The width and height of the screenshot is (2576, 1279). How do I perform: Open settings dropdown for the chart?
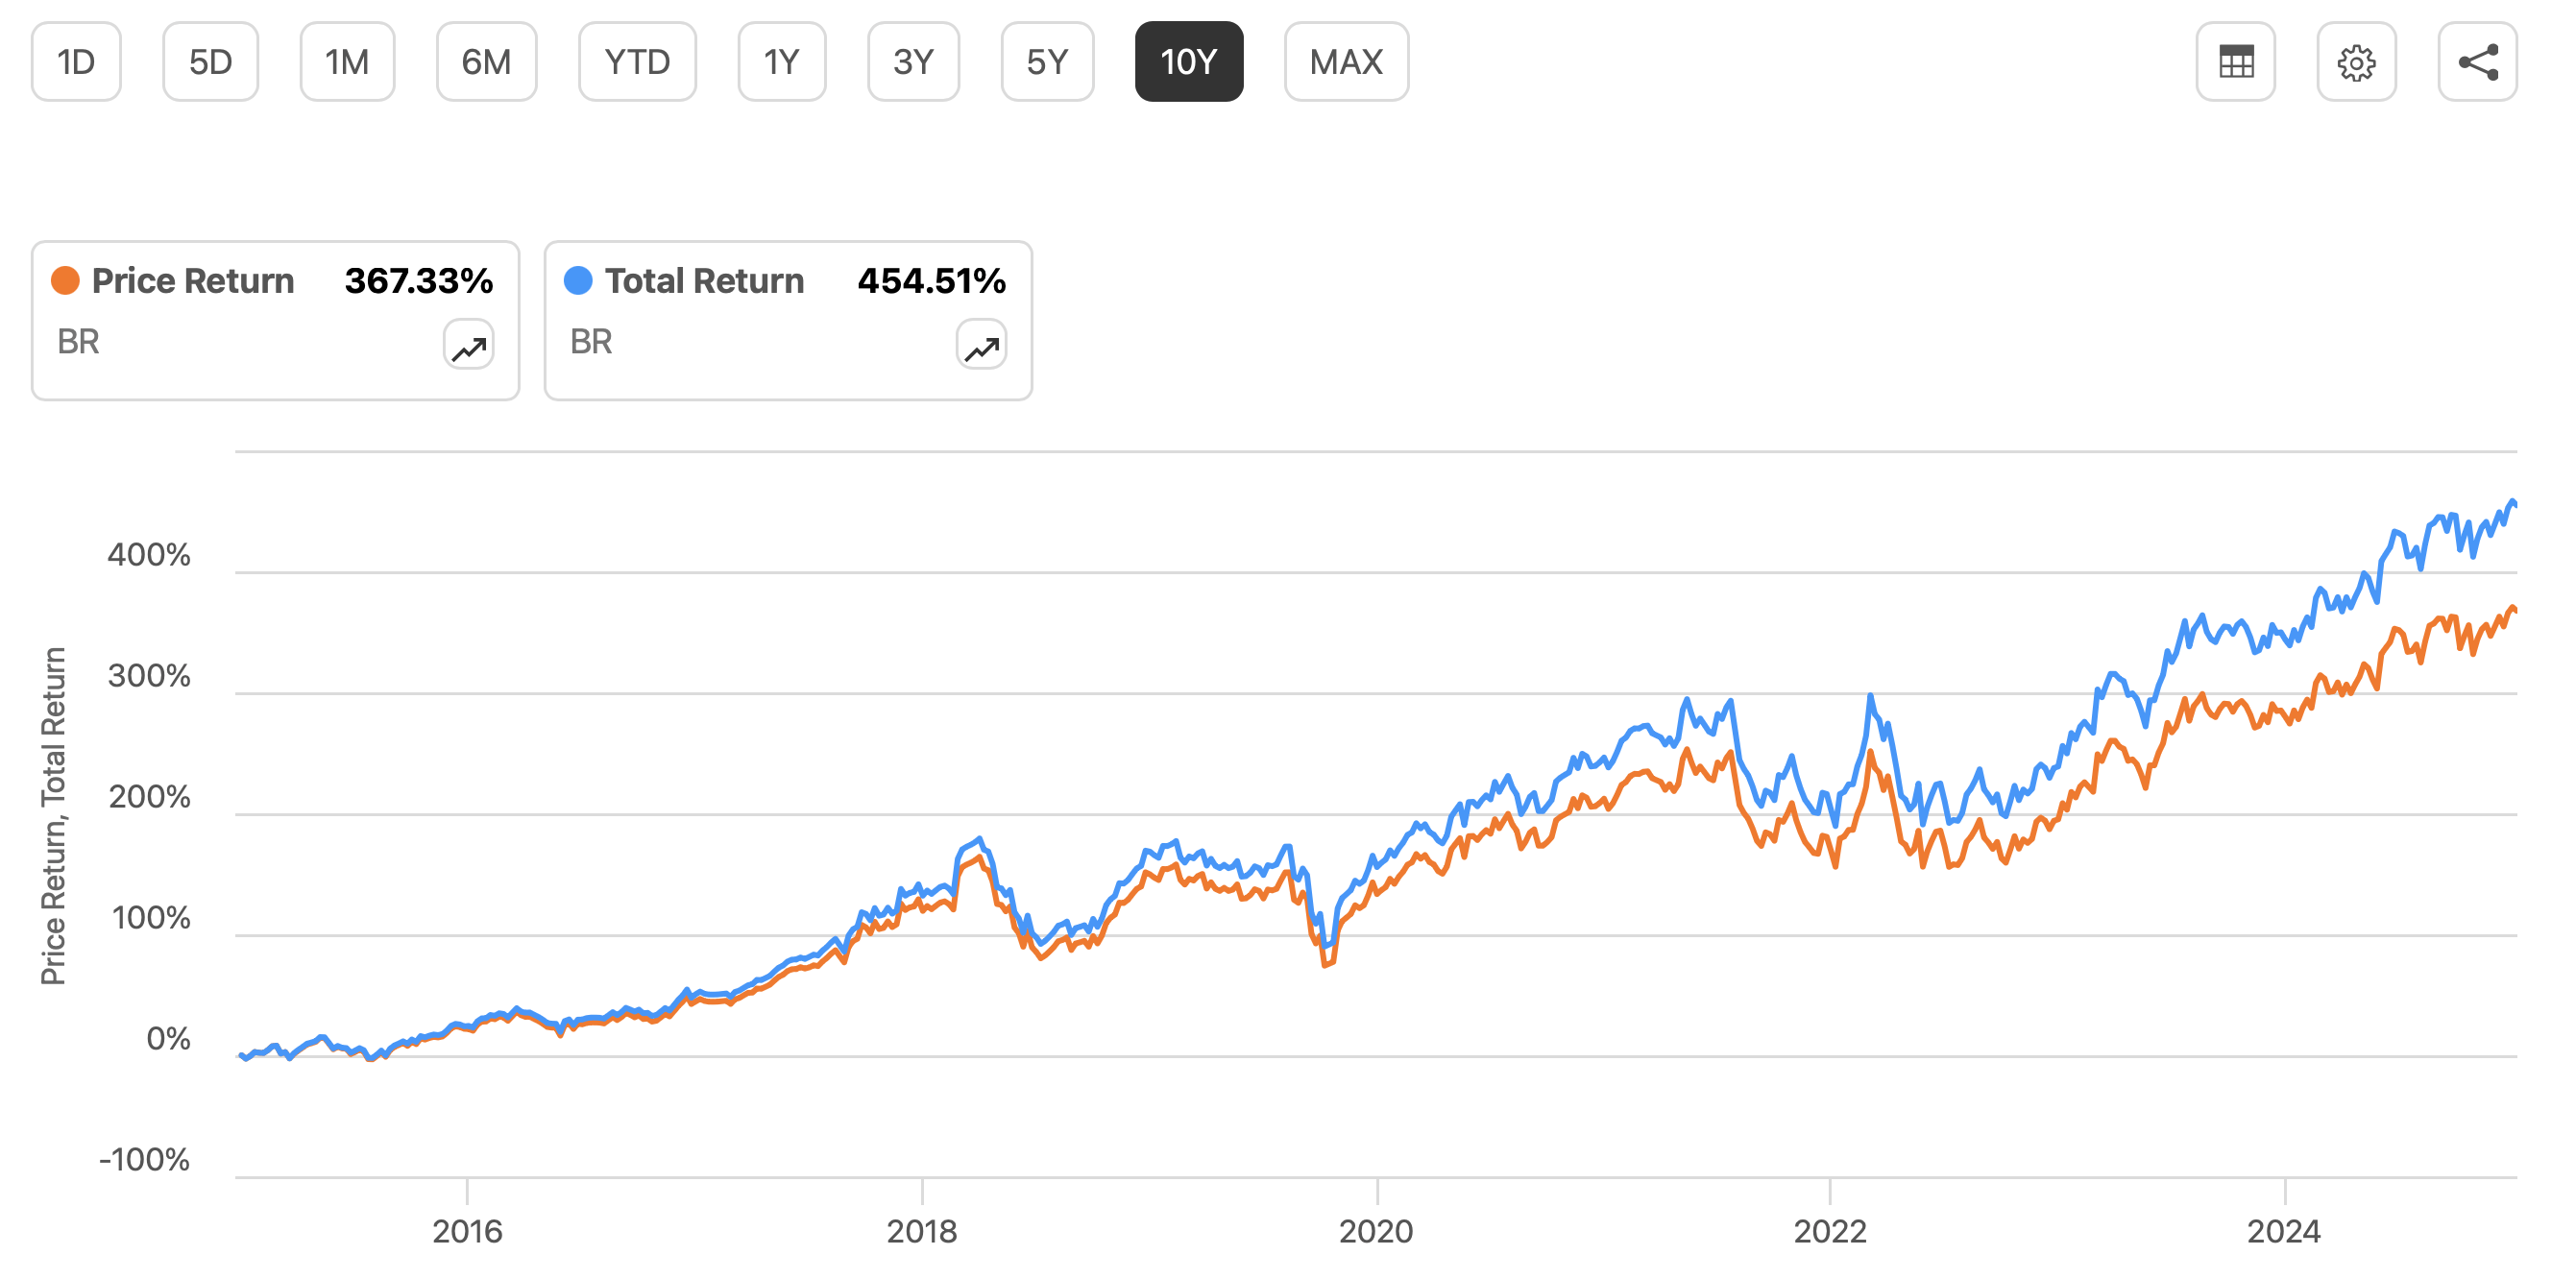pos(2356,62)
